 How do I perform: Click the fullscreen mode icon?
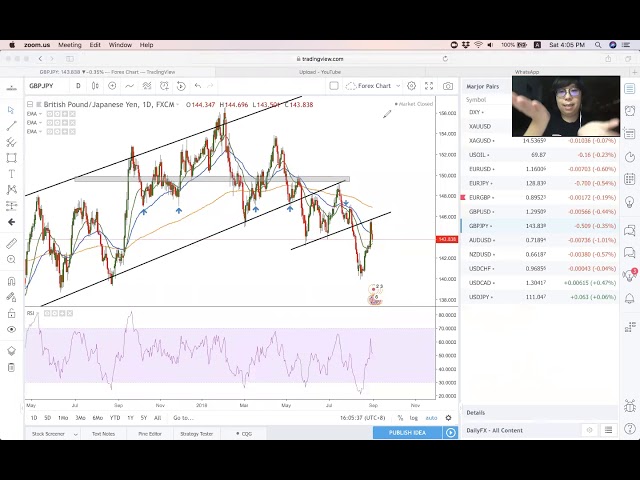(x=429, y=86)
